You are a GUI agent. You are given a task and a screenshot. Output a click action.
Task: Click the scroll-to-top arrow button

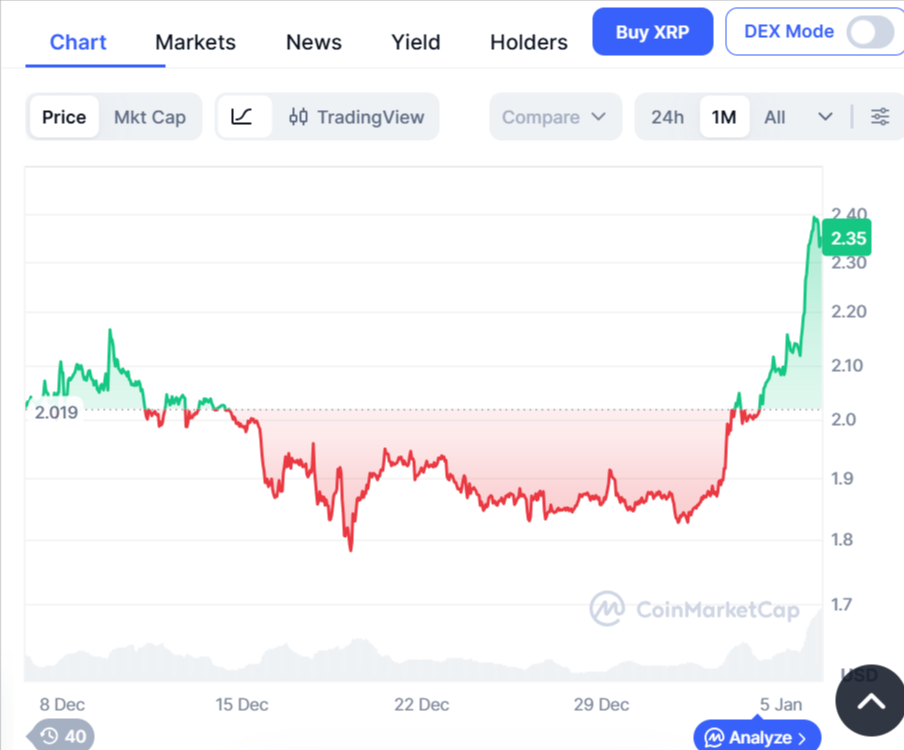(x=869, y=700)
